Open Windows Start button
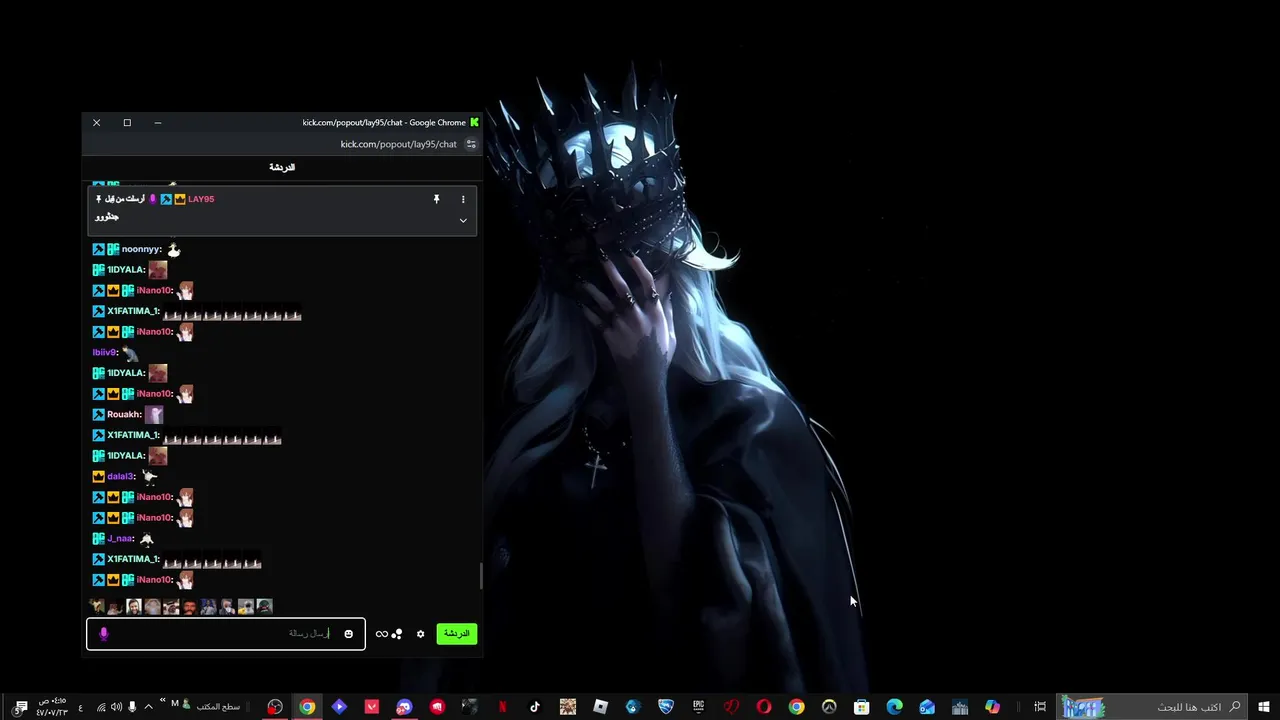The height and width of the screenshot is (720, 1280). pos(1263,706)
